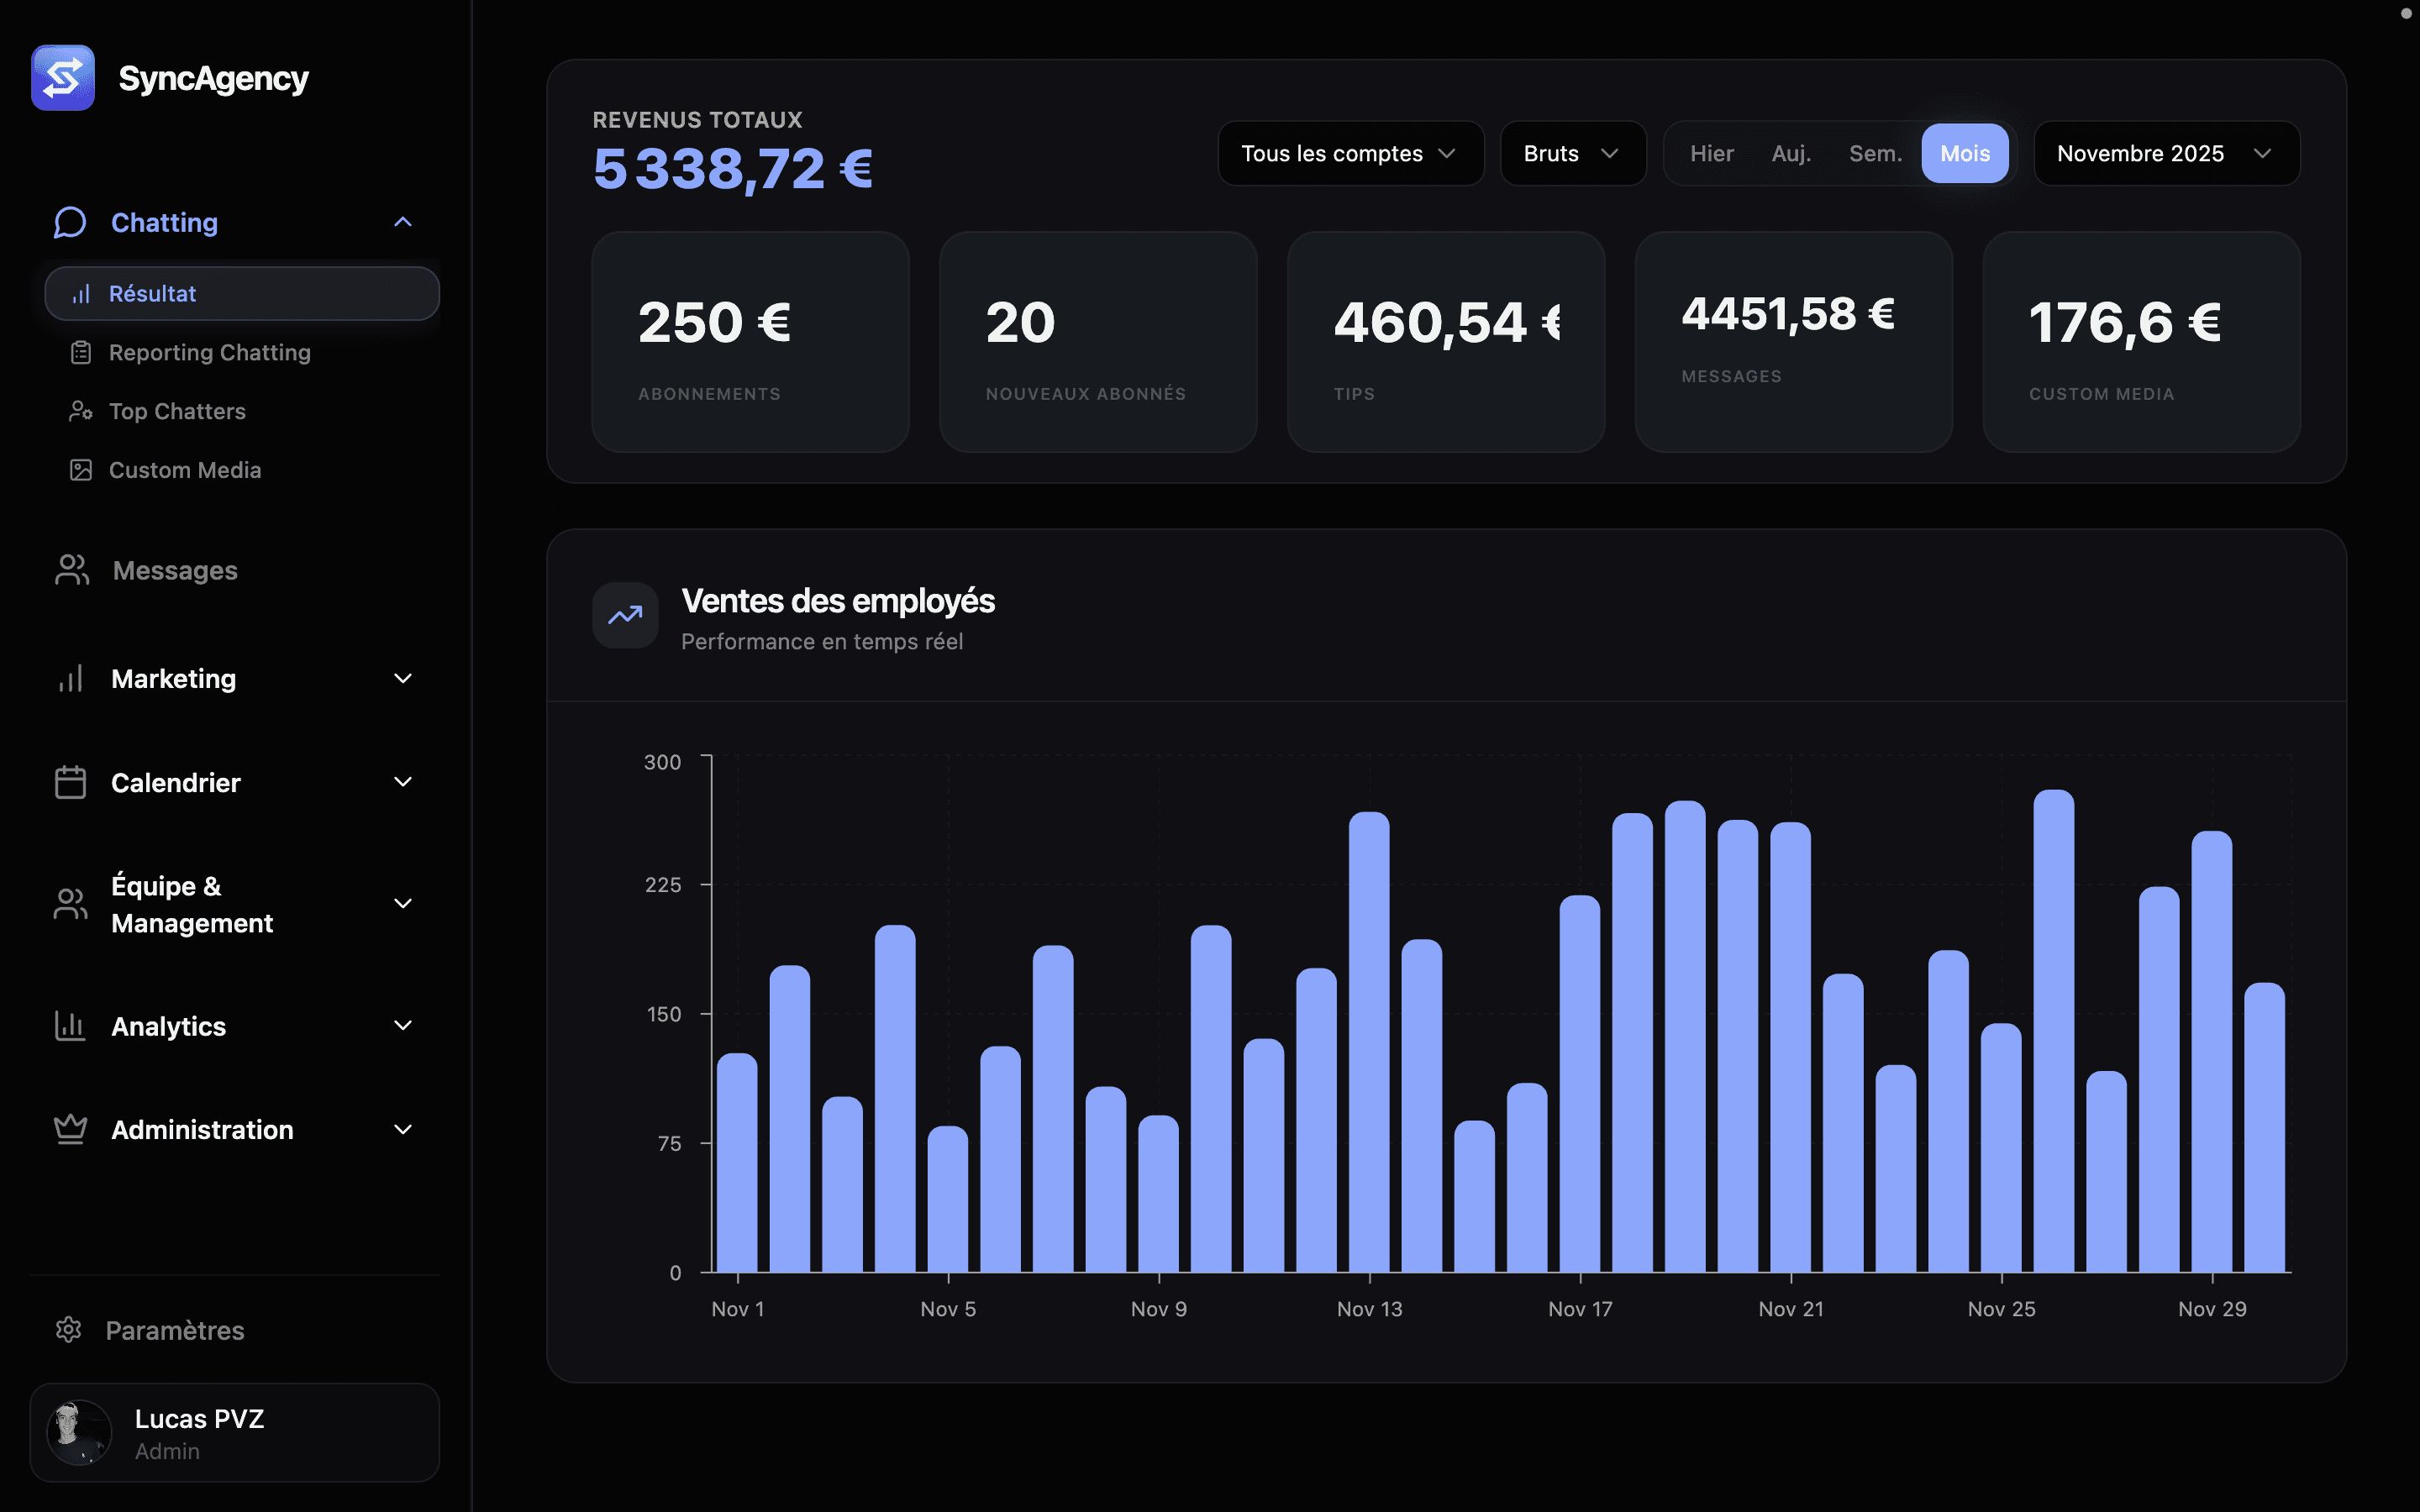Image resolution: width=2420 pixels, height=1512 pixels.
Task: Click the trending arrow icon beside Ventes des employés
Action: [x=625, y=616]
